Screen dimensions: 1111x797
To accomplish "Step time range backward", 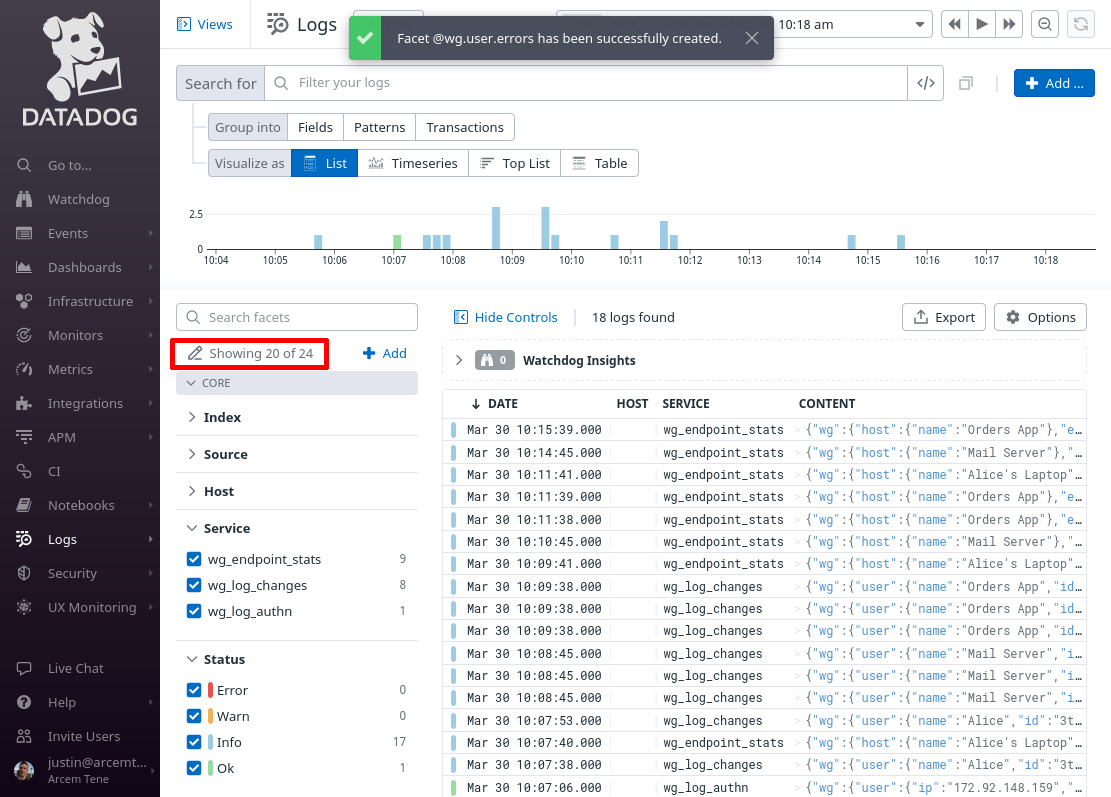I will 954,24.
